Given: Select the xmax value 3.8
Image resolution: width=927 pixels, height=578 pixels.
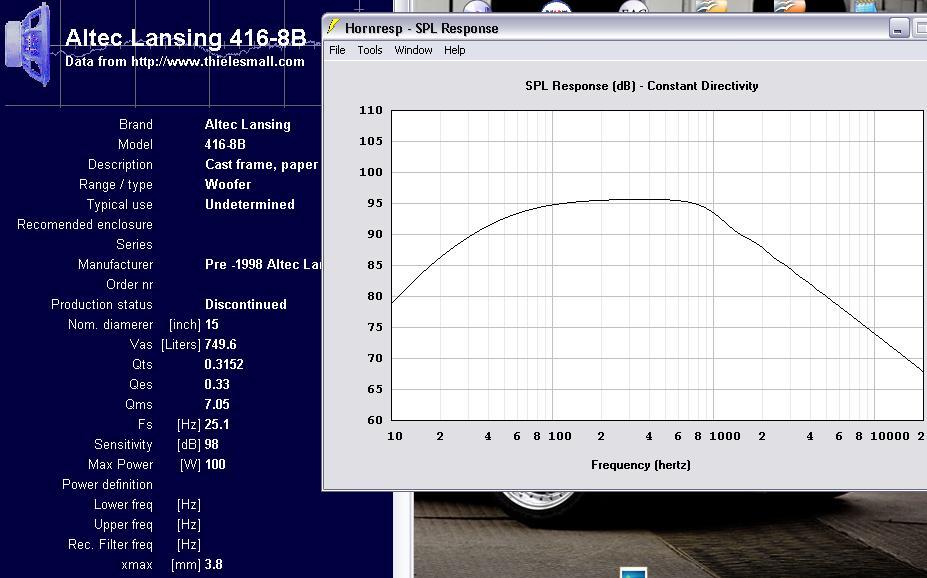Looking at the screenshot, I should pos(213,564).
